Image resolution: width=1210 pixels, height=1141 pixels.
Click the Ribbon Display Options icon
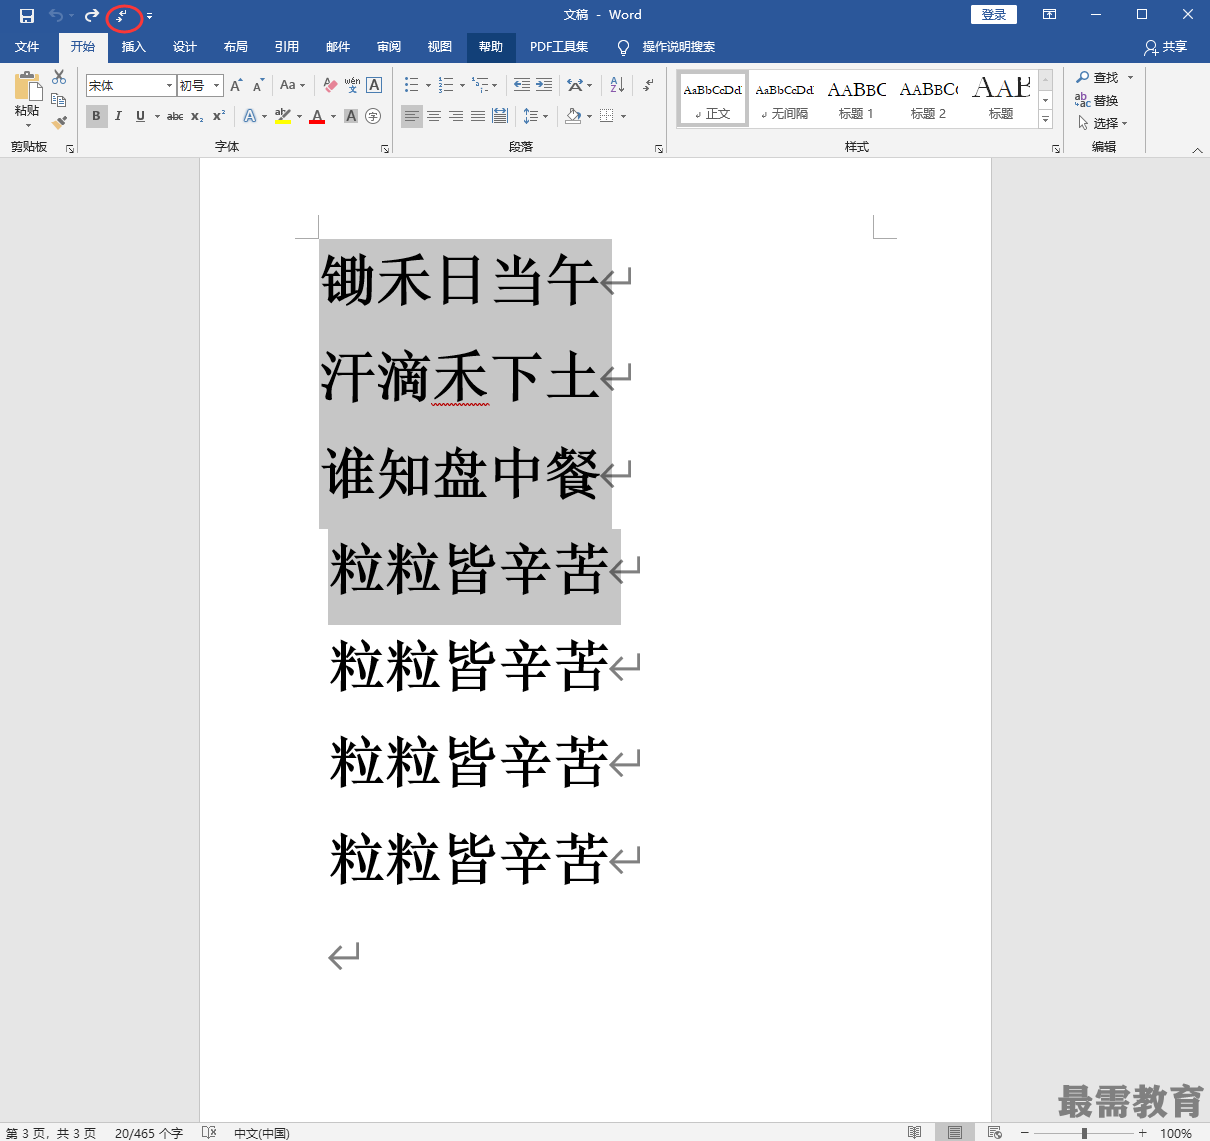pyautogui.click(x=1049, y=15)
